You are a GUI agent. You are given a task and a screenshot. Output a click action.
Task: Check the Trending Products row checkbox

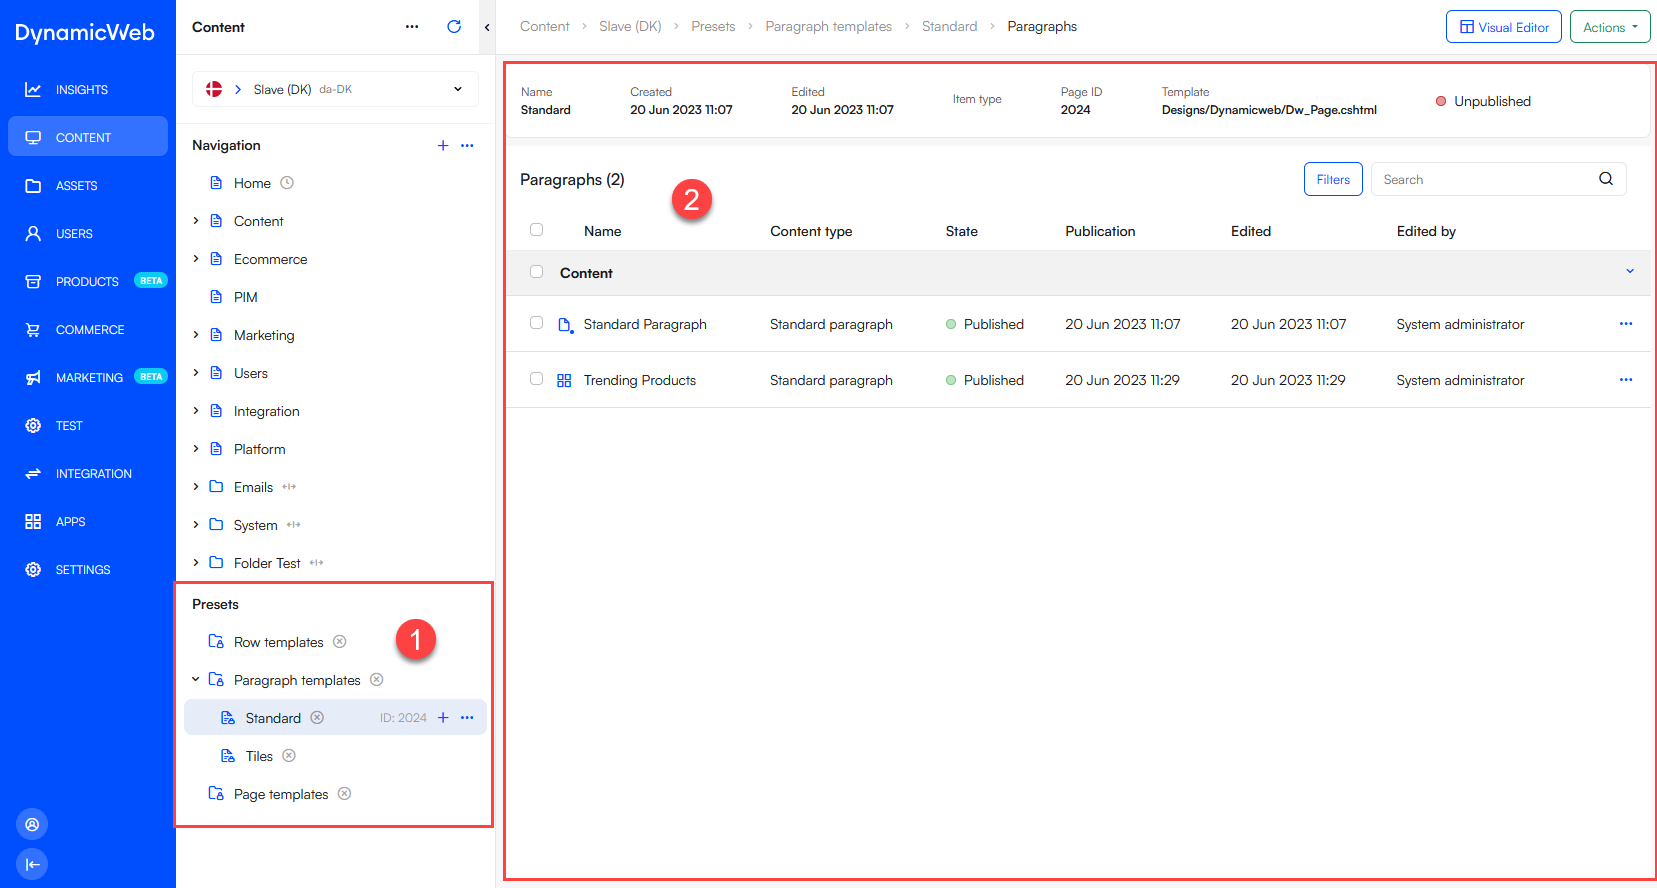(x=537, y=379)
